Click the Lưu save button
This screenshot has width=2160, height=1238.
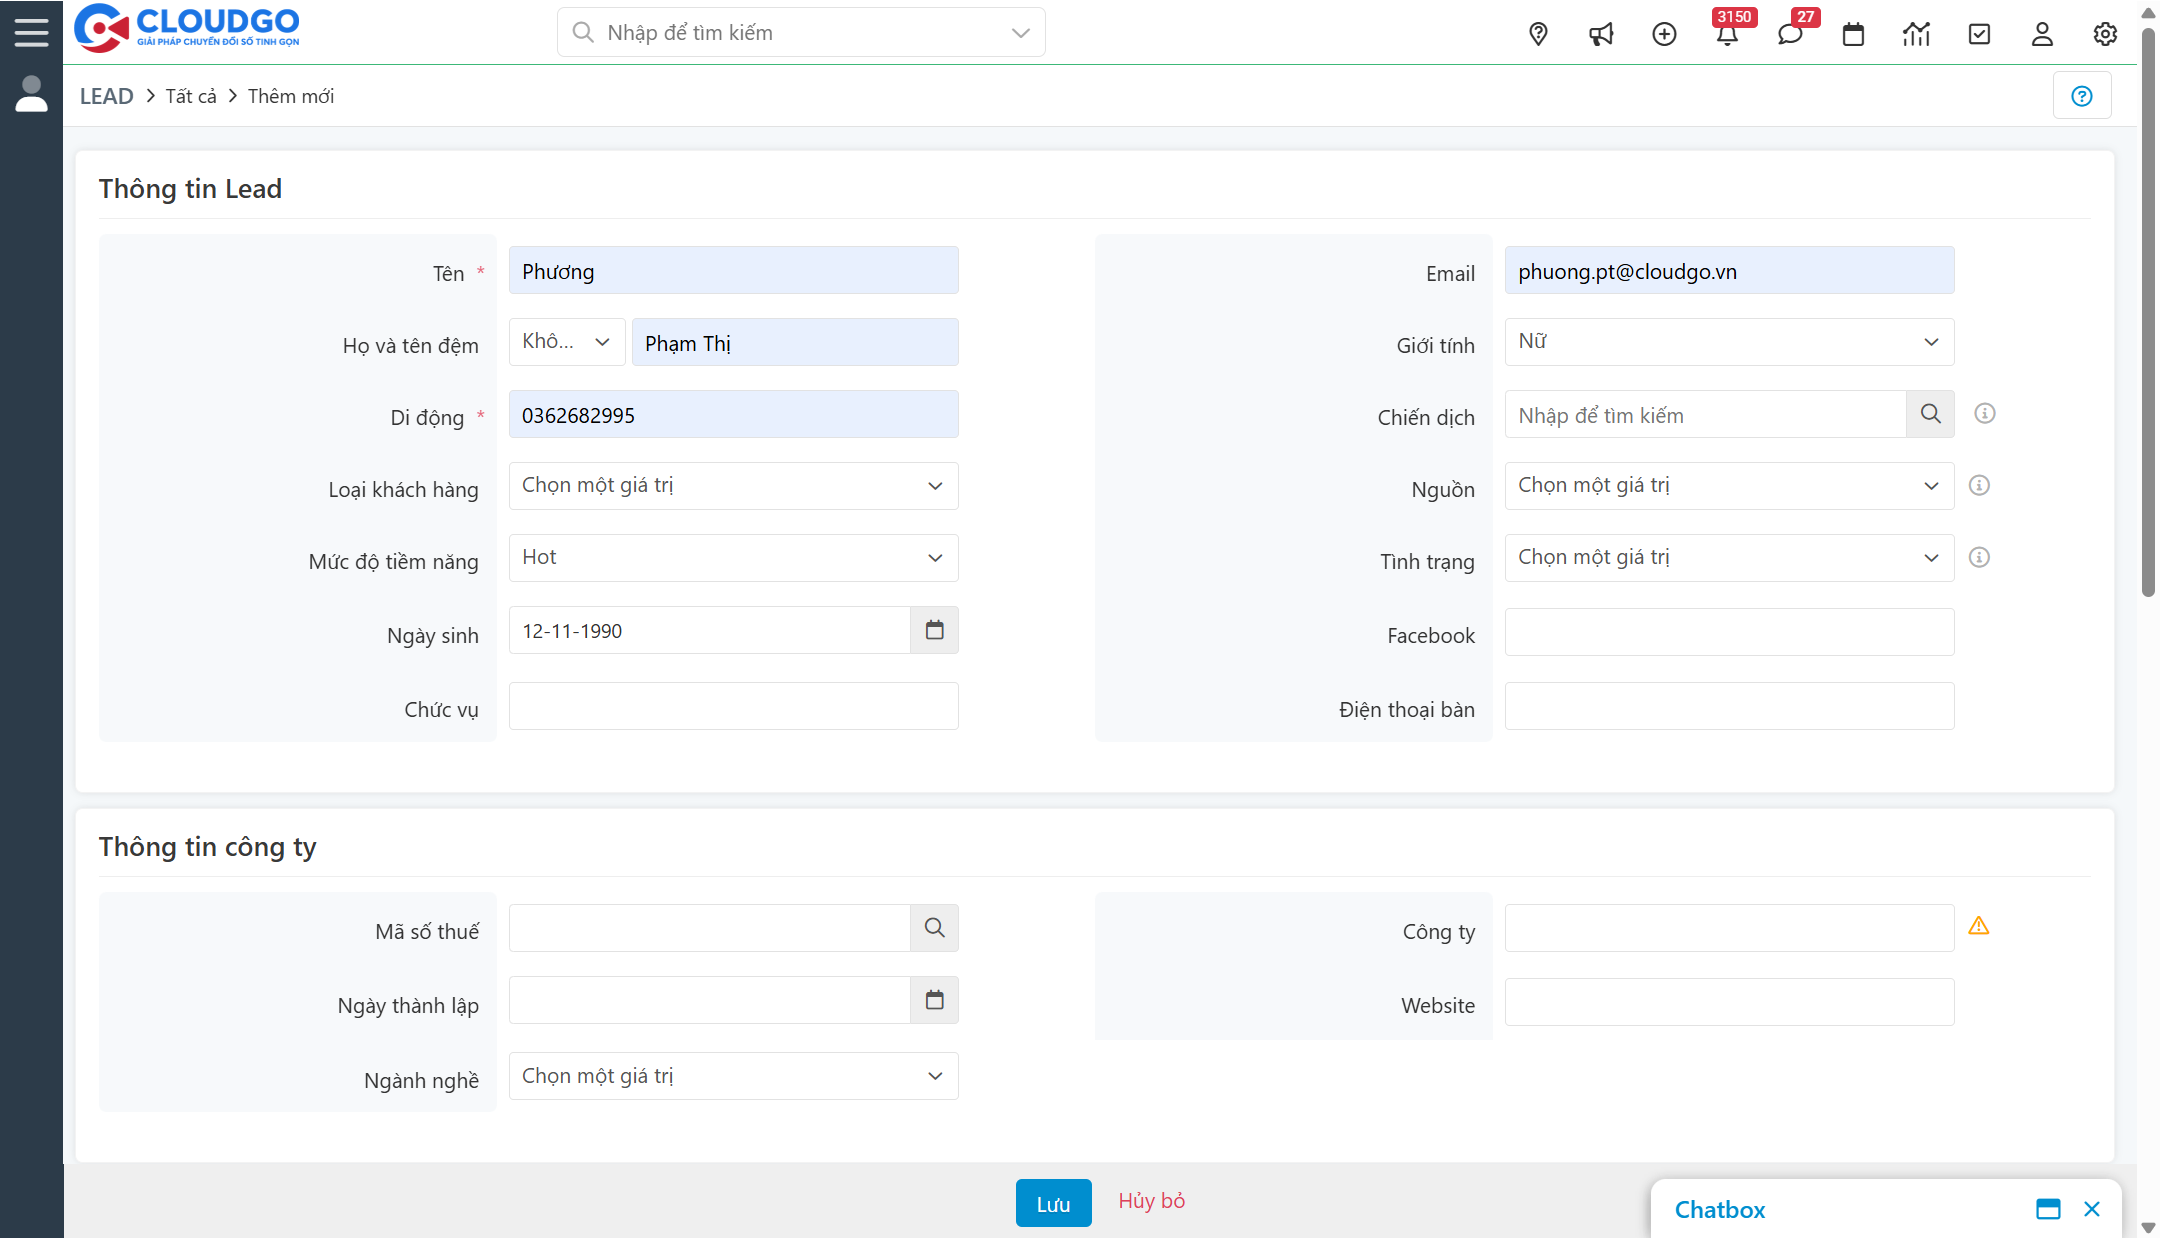click(1053, 1203)
